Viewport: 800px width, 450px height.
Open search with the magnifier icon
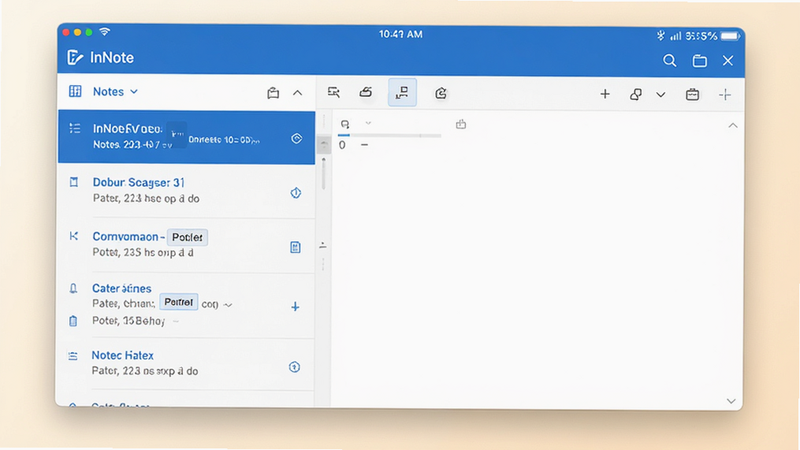coord(669,61)
